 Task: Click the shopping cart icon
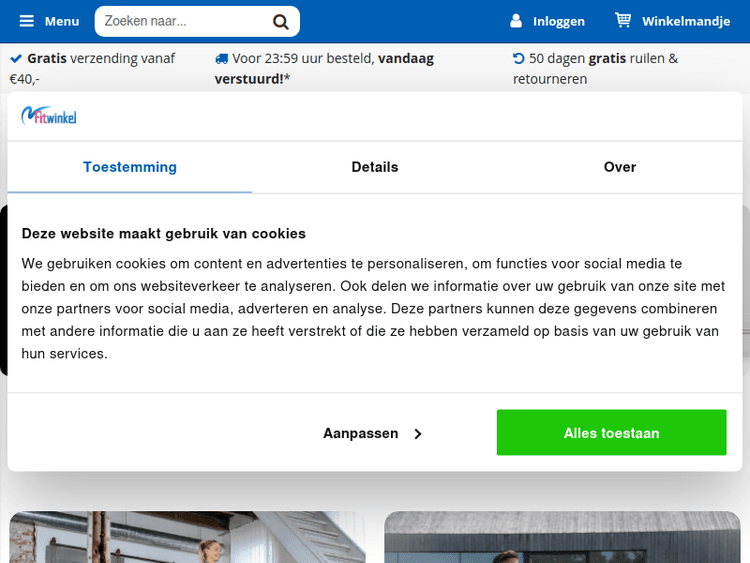point(623,20)
